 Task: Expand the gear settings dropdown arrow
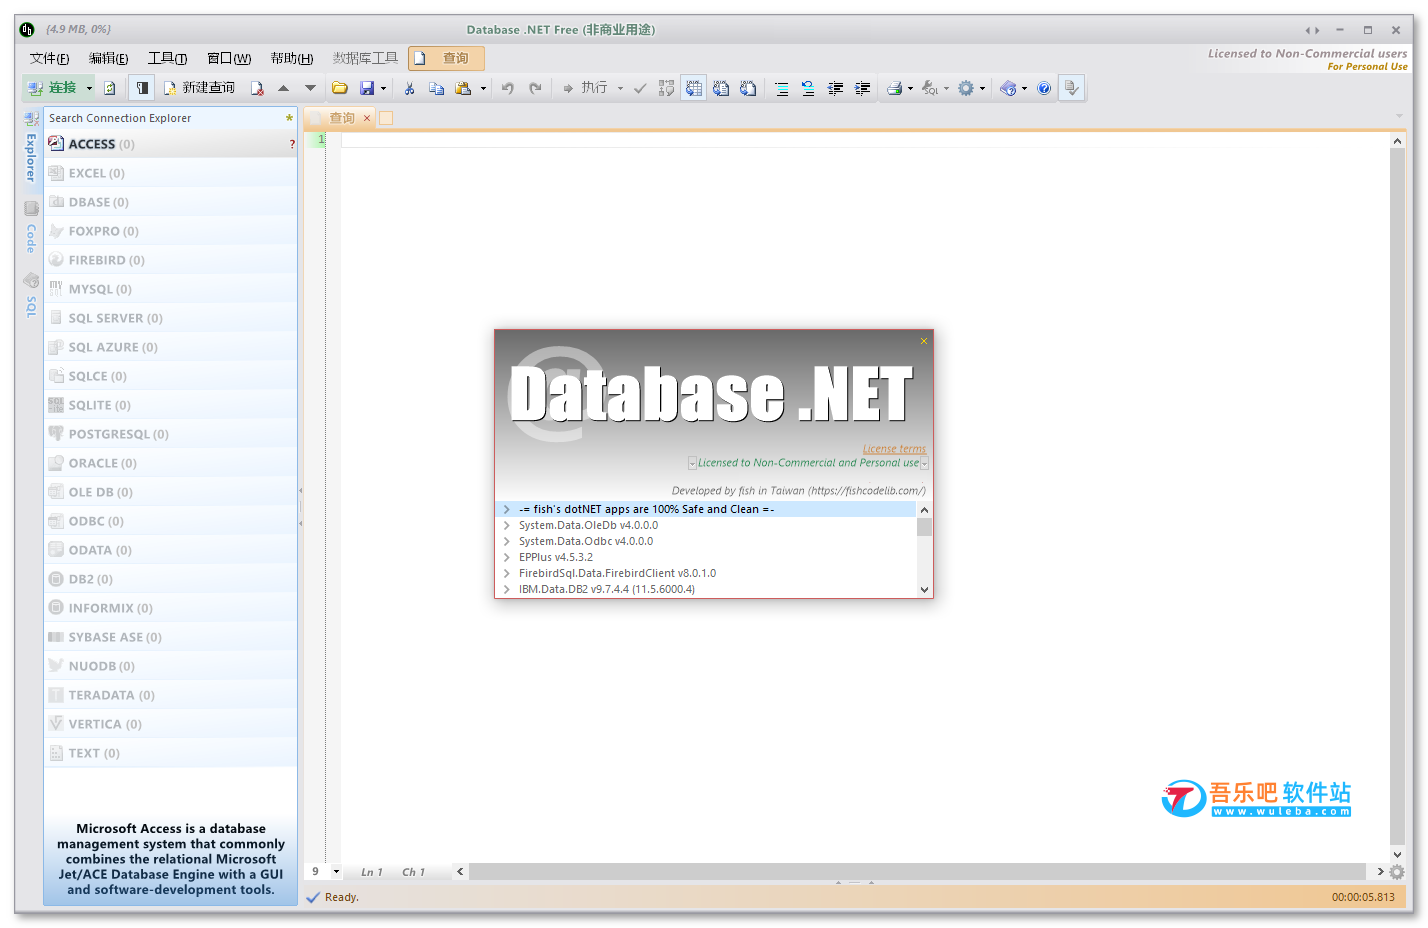point(982,88)
